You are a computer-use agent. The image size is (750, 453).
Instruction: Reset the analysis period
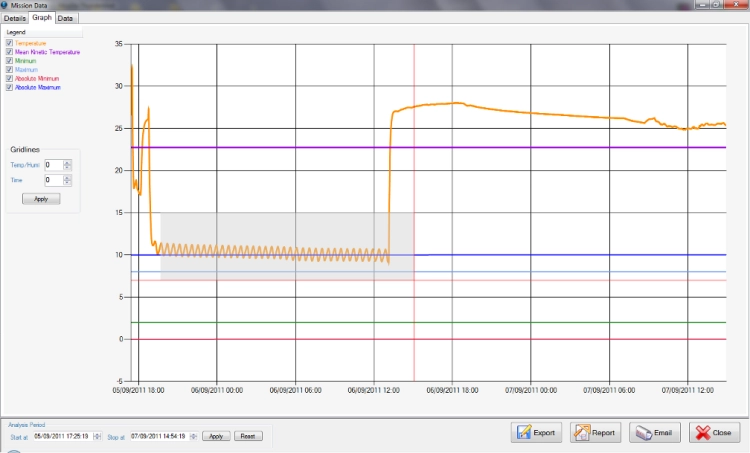tap(248, 436)
